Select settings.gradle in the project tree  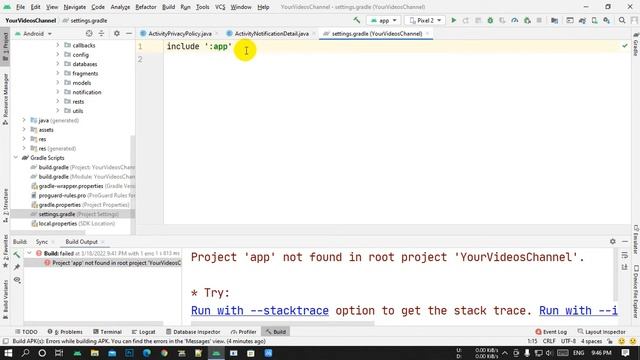click(72, 214)
